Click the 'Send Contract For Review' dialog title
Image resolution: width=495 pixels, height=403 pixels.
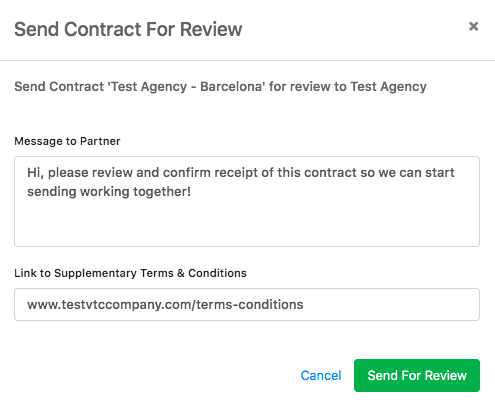pyautogui.click(x=128, y=29)
